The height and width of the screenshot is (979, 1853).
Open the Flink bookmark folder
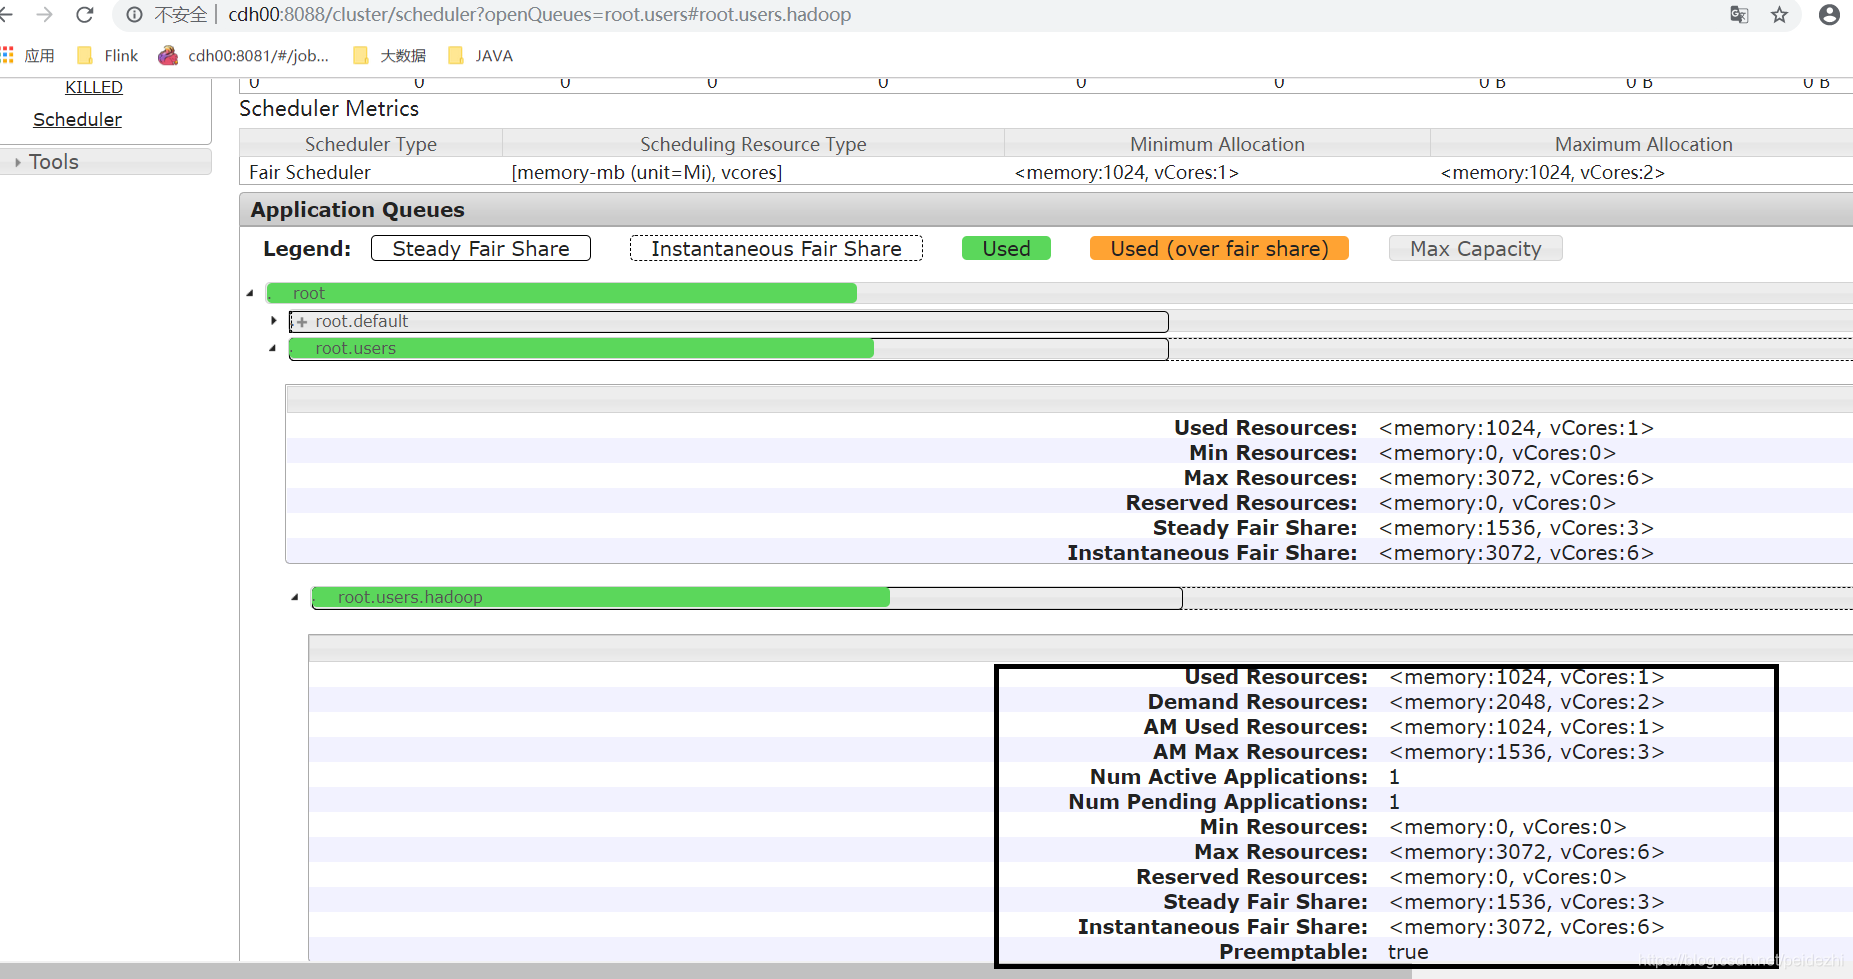(x=108, y=56)
